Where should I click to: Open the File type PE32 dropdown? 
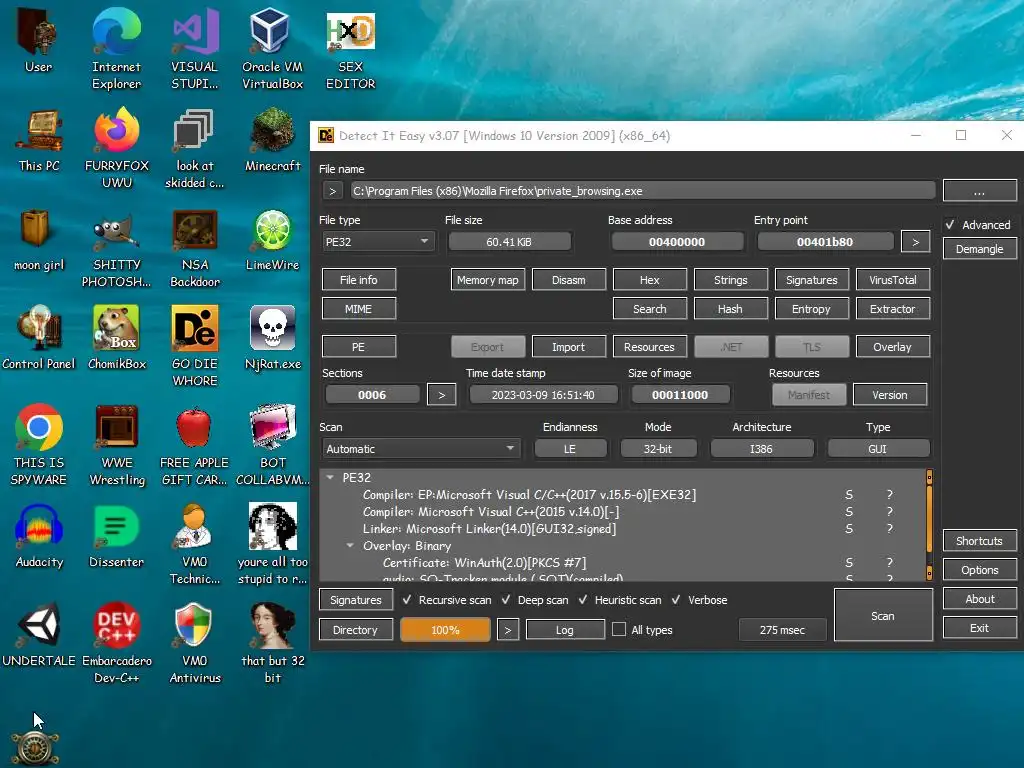pos(377,242)
